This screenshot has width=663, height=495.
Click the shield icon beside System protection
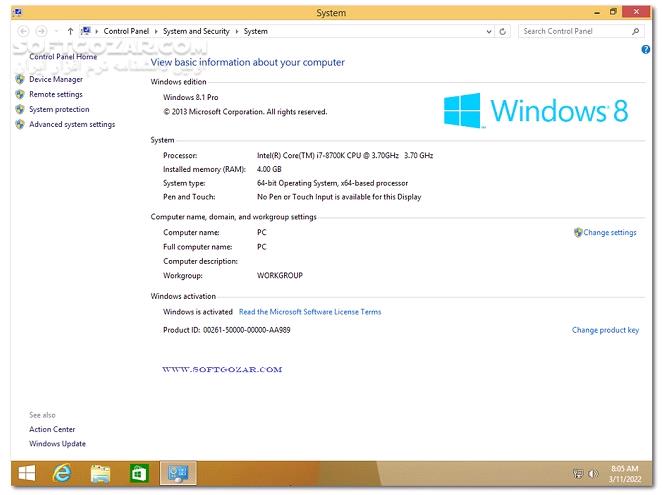coord(20,109)
